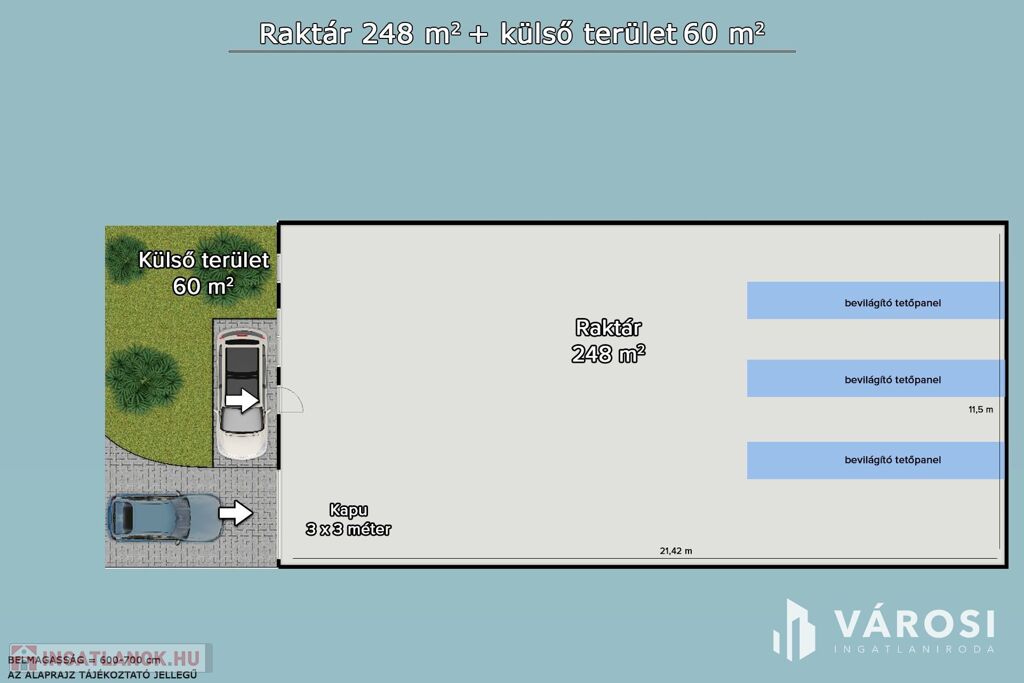Click the large palm plant on the grass
Image resolution: width=1024 pixels, height=683 pixels.
pos(143,376)
